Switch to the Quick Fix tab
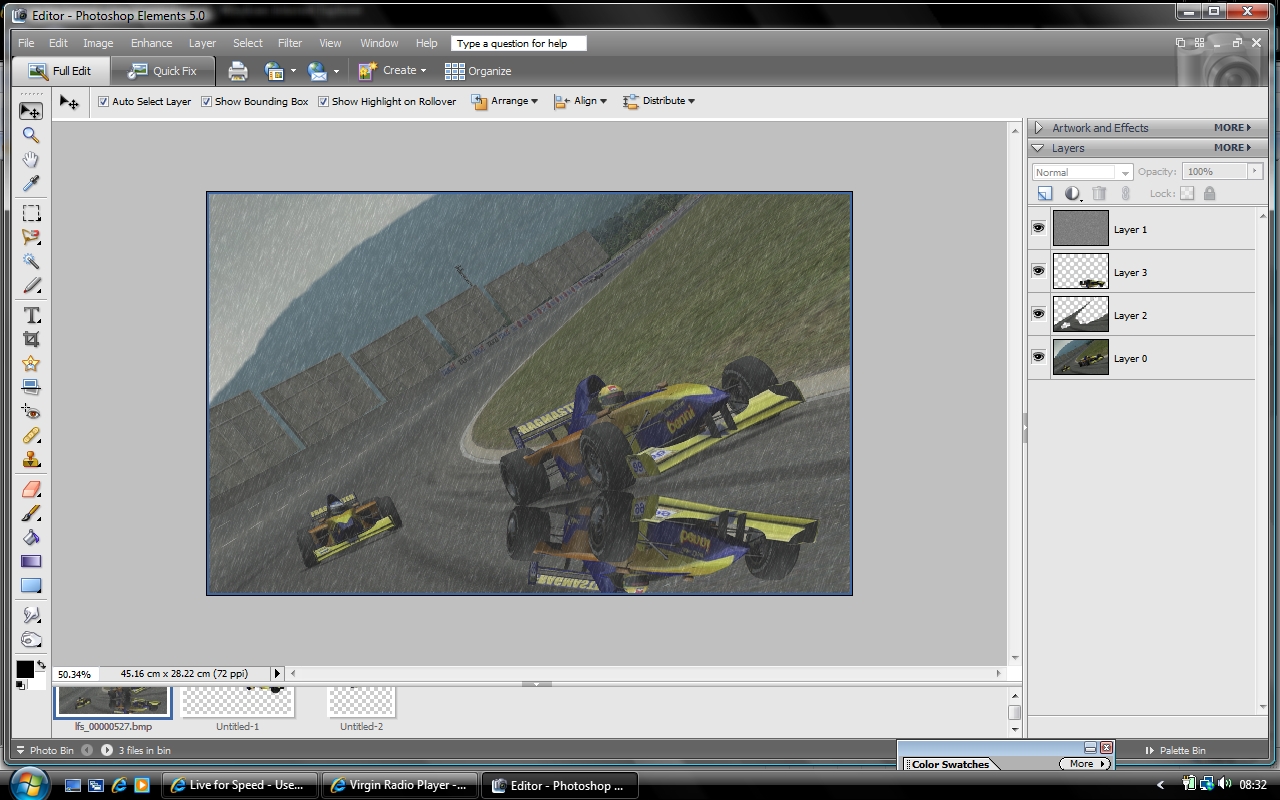This screenshot has width=1280, height=800. [162, 71]
